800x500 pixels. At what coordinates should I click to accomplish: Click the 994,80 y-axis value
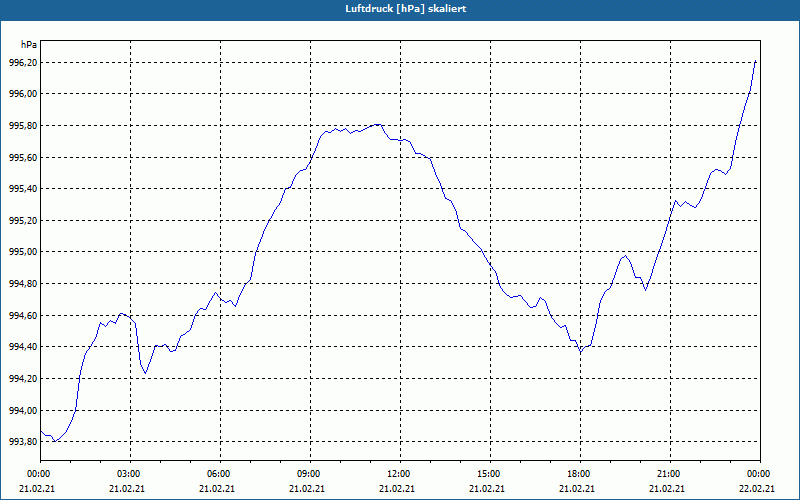(23, 284)
